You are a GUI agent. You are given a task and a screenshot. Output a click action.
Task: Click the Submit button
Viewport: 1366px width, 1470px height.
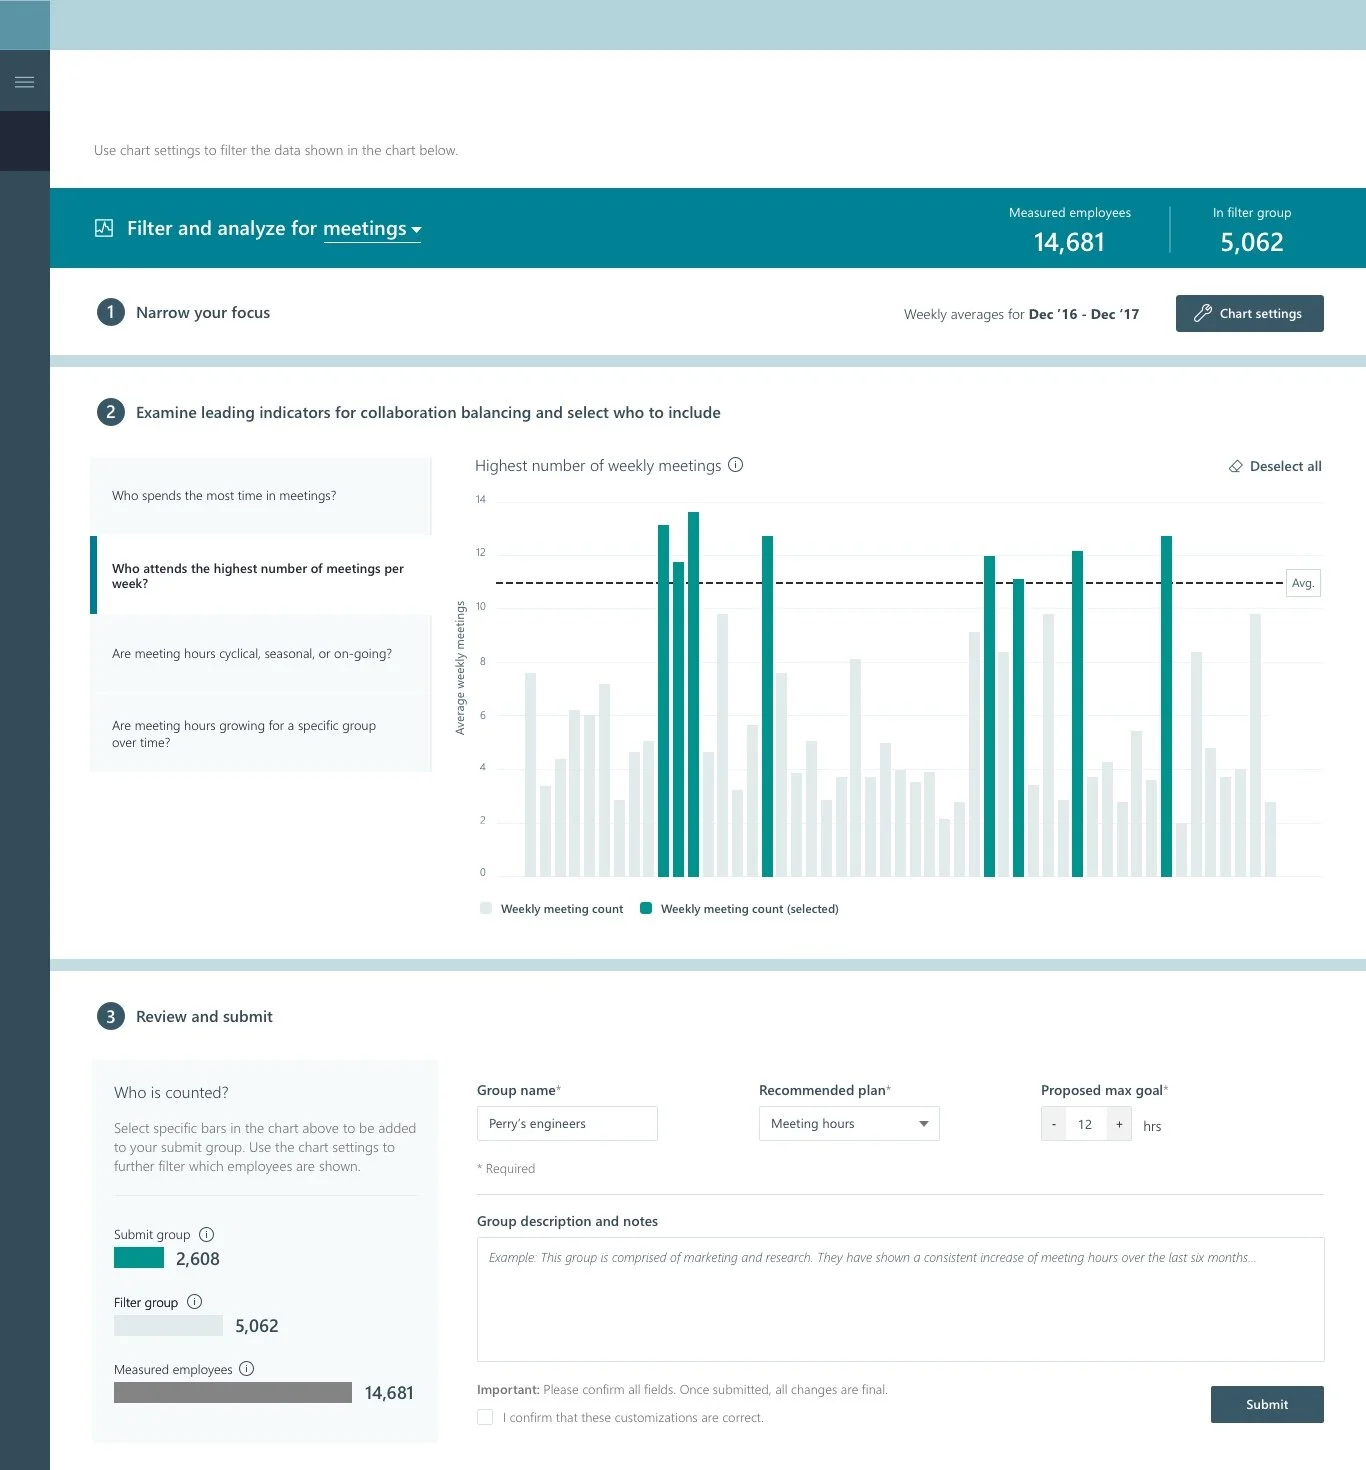point(1266,1404)
